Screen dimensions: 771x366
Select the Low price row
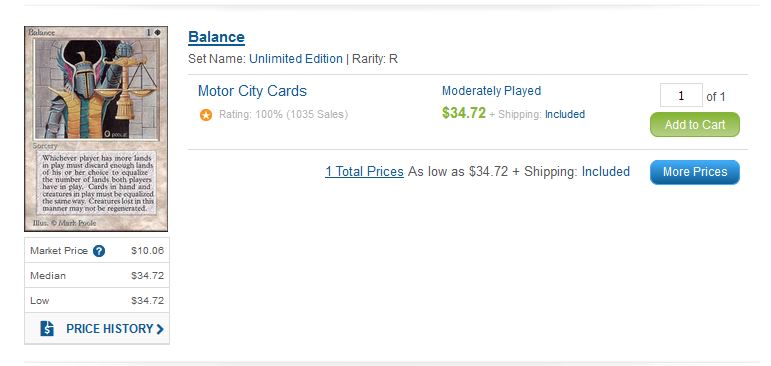[x=97, y=301]
